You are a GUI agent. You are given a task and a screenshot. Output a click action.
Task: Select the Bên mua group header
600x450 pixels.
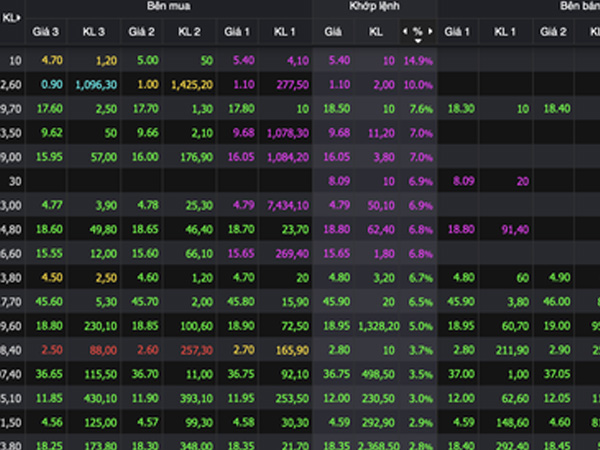pos(162,5)
